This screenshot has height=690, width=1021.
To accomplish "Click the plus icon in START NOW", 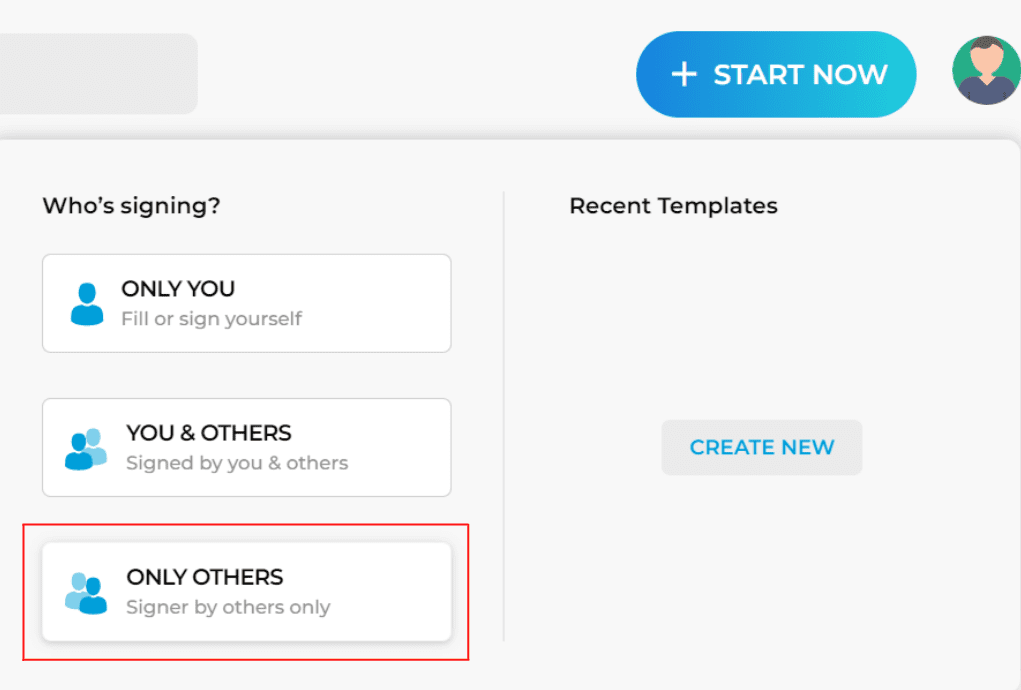I will (x=684, y=74).
